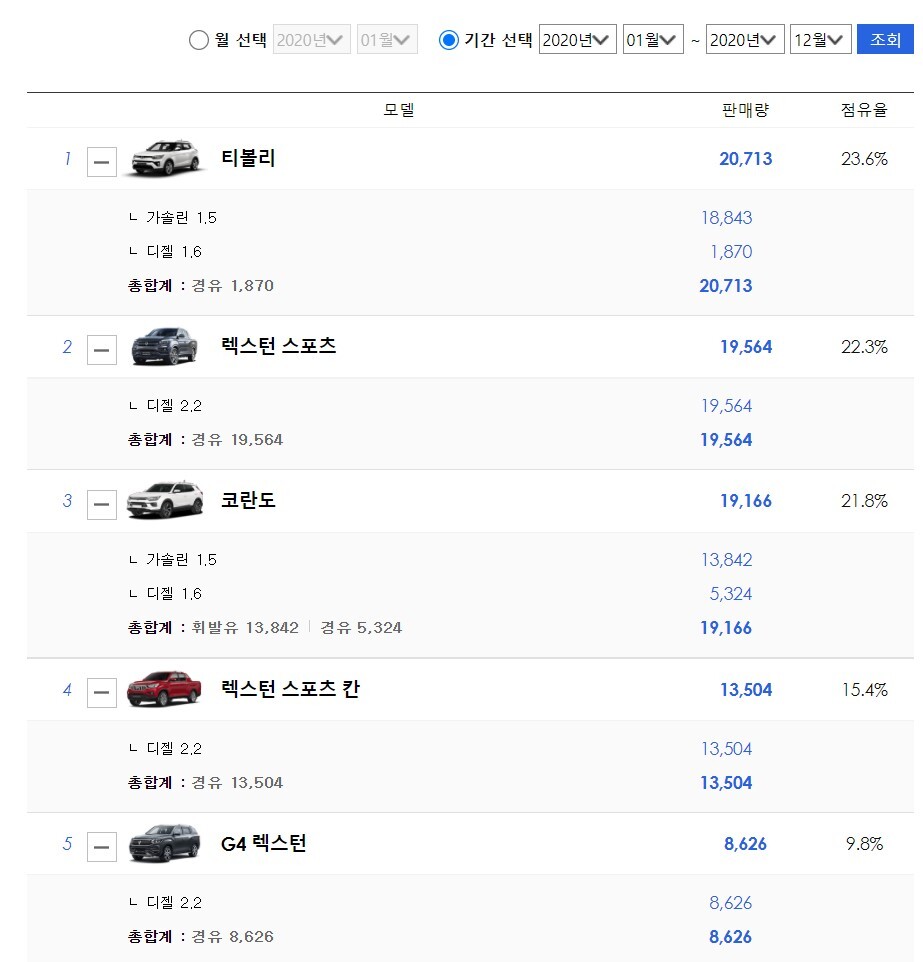Click the 총합계 경유 13,504 summary
923x962 pixels.
205,782
